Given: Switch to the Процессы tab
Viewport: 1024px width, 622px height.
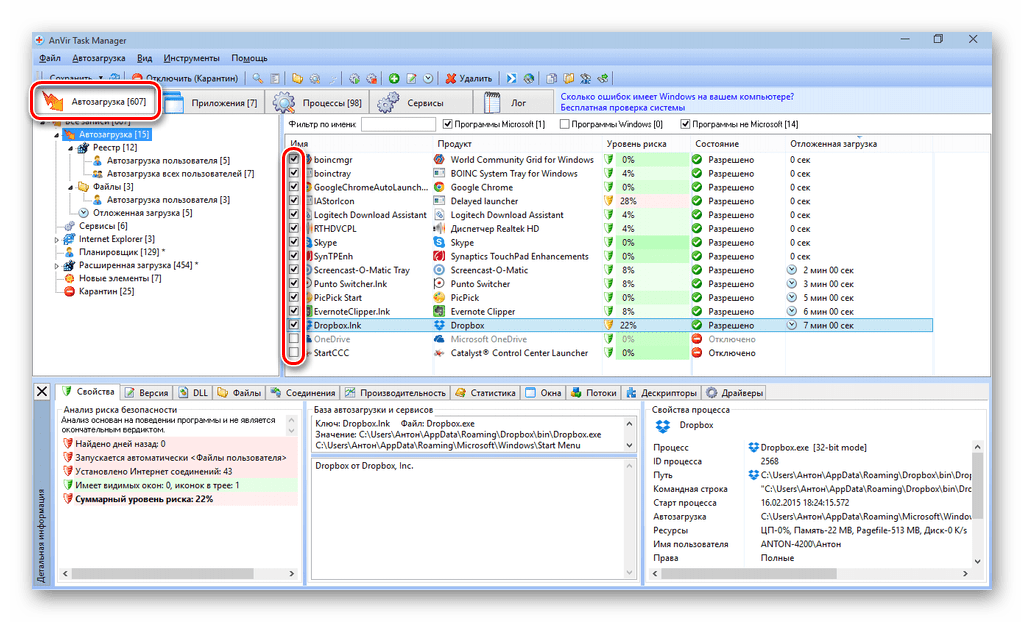Looking at the screenshot, I should pos(318,103).
